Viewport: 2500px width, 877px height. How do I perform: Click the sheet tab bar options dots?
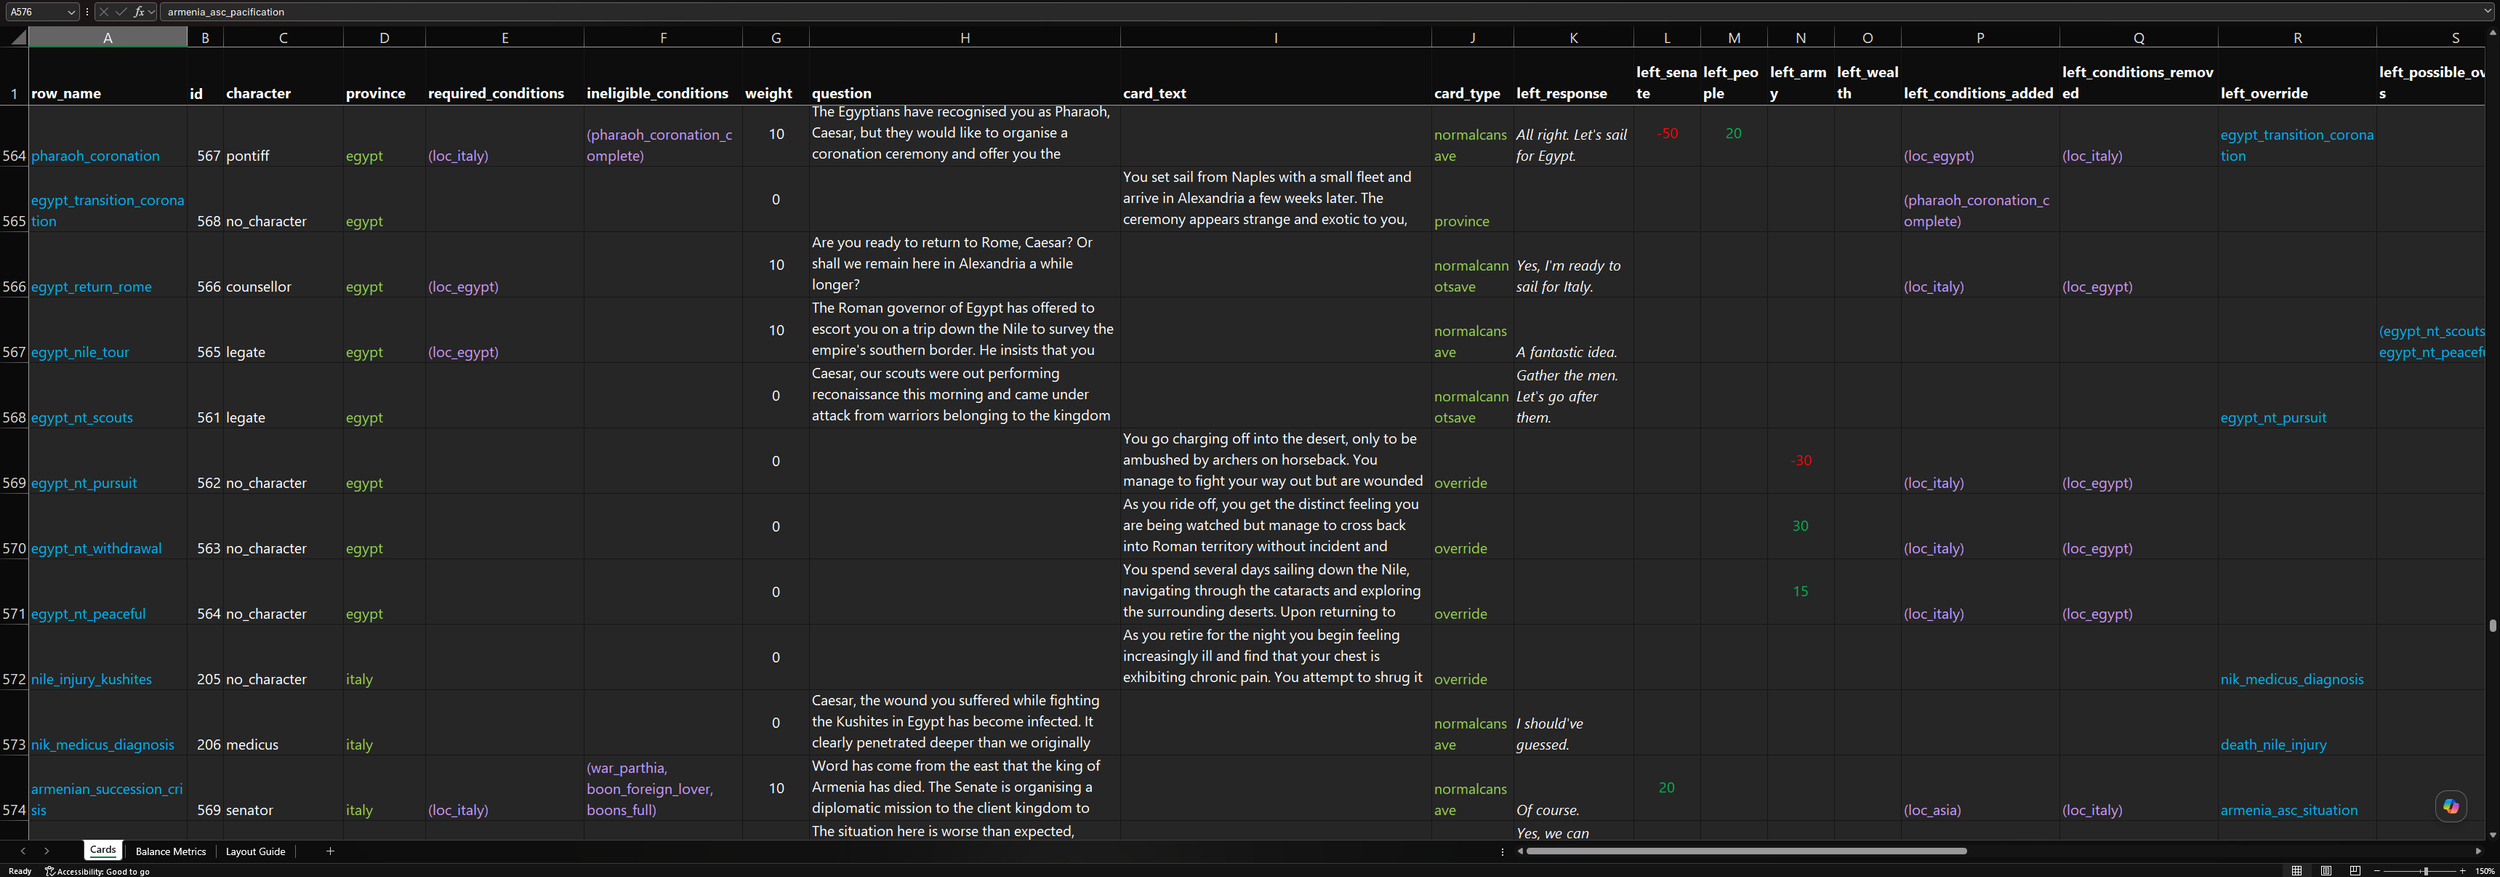[x=1502, y=852]
